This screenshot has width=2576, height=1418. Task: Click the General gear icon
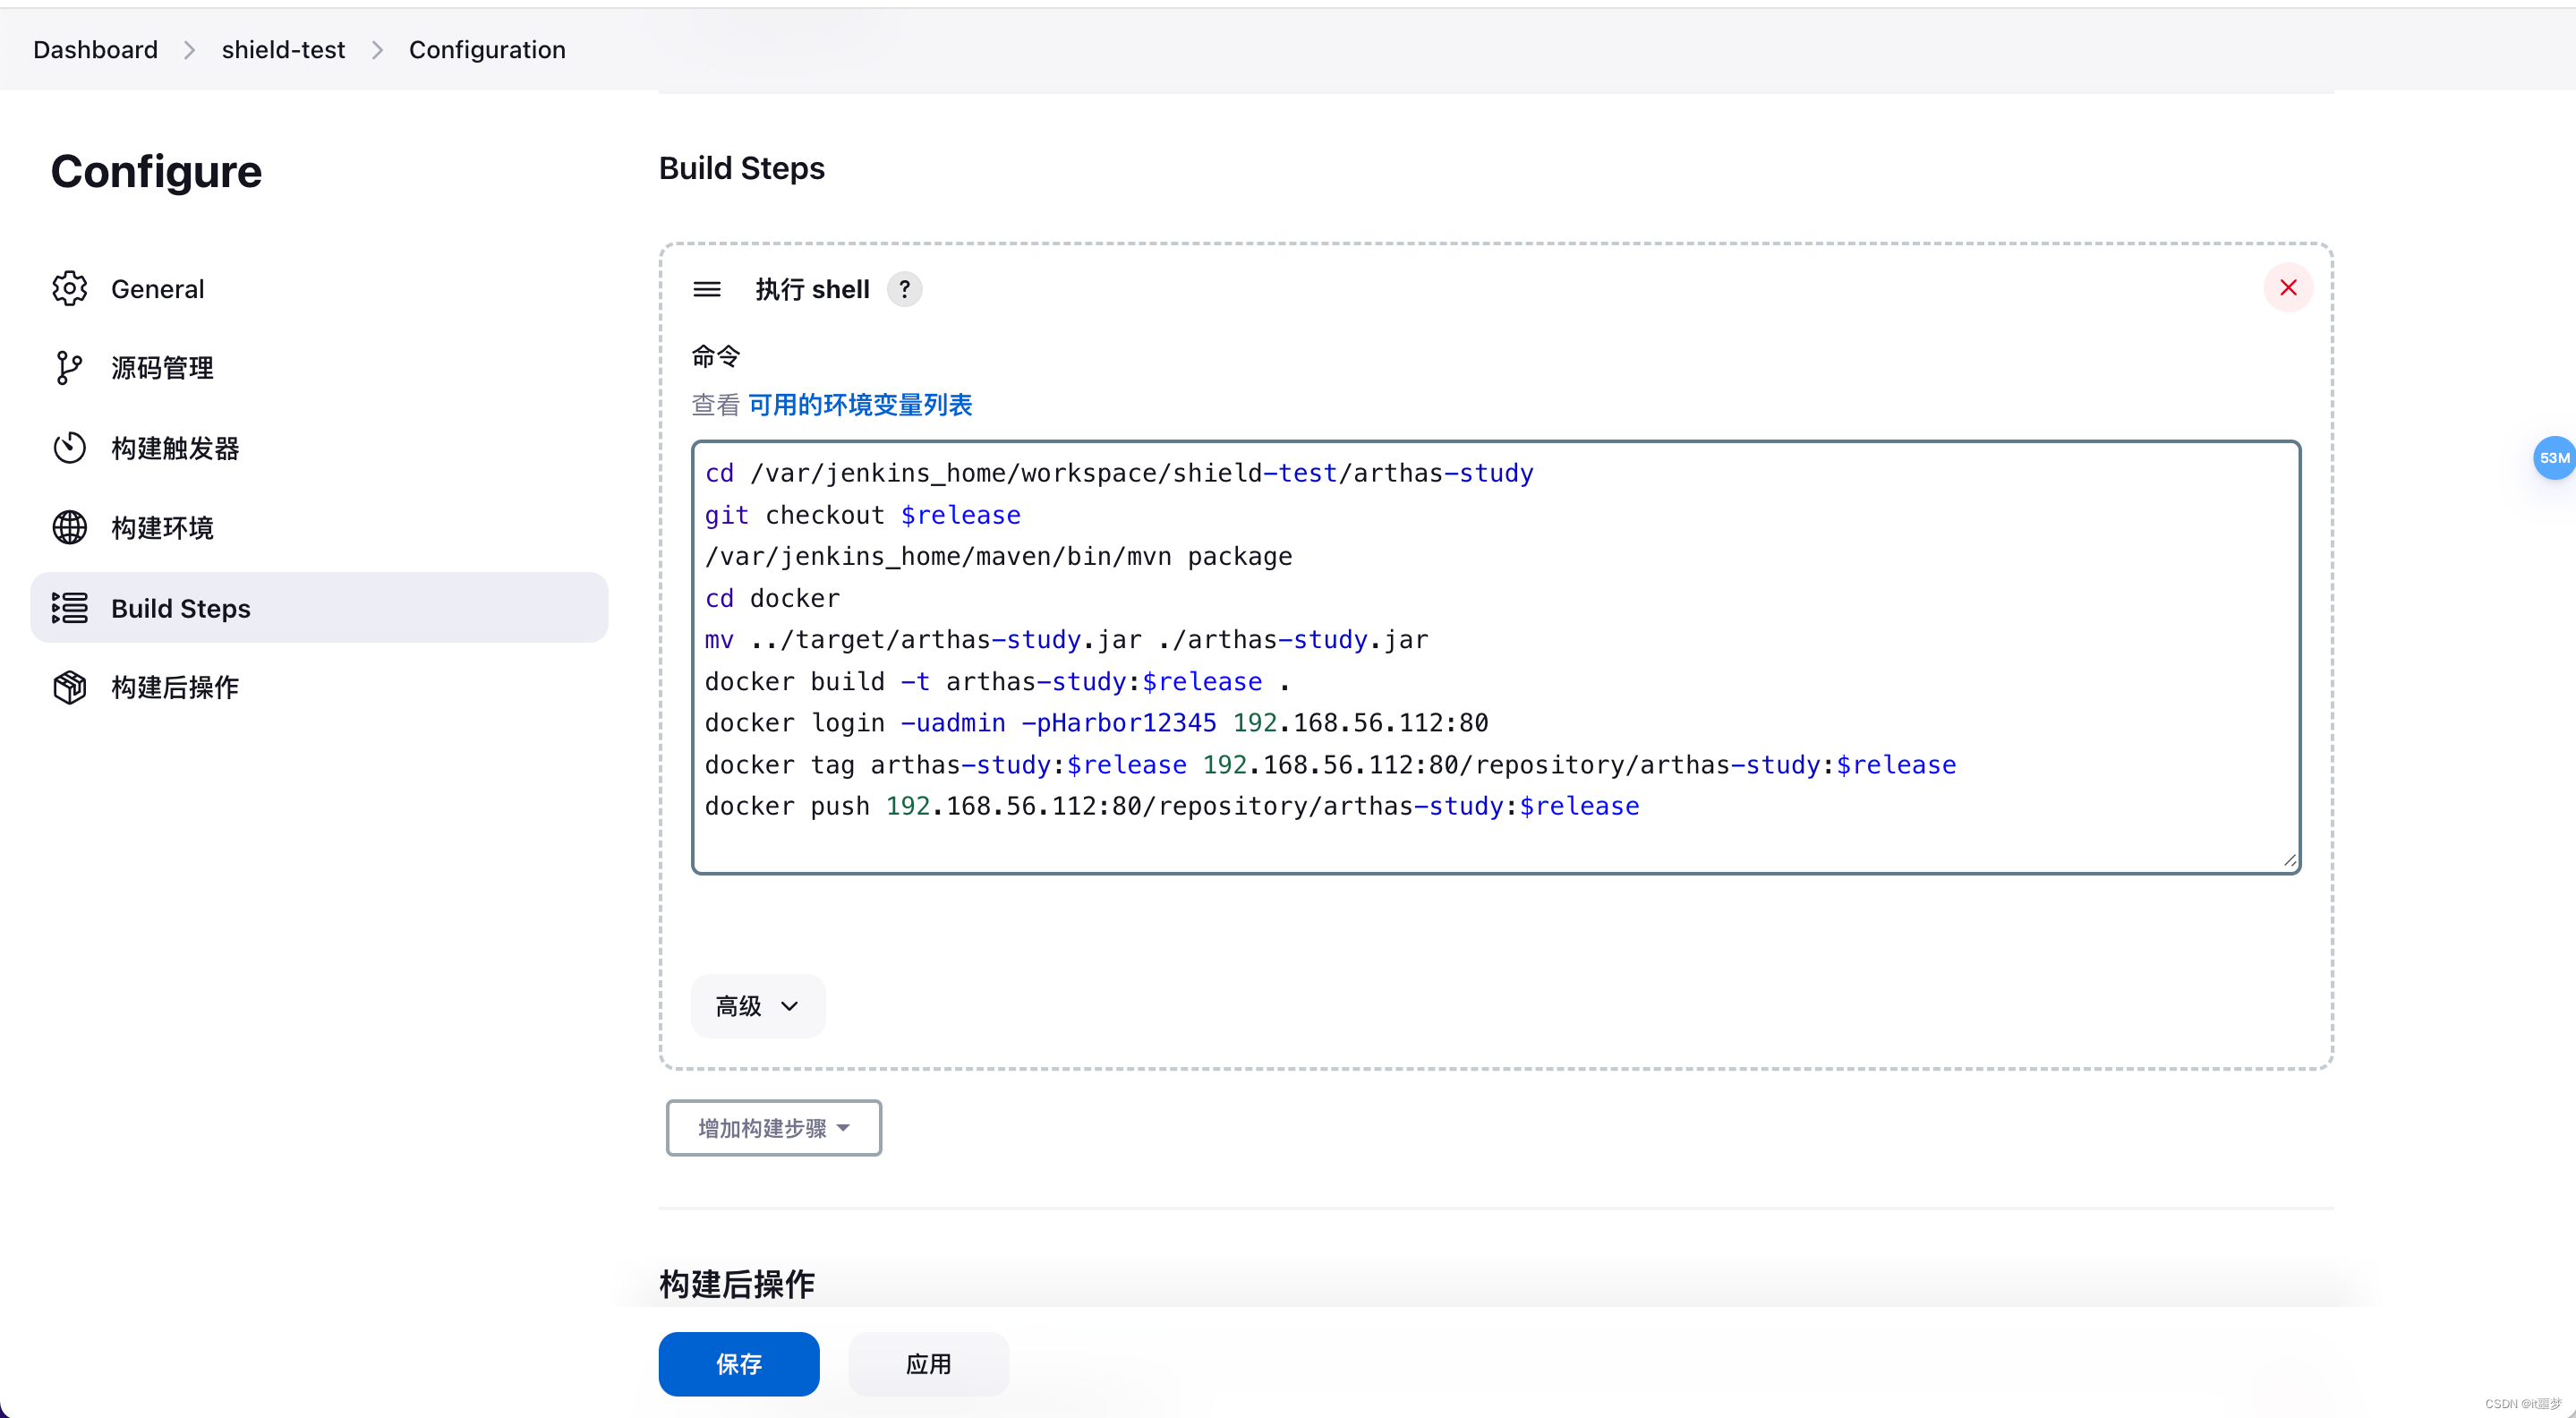click(x=69, y=289)
